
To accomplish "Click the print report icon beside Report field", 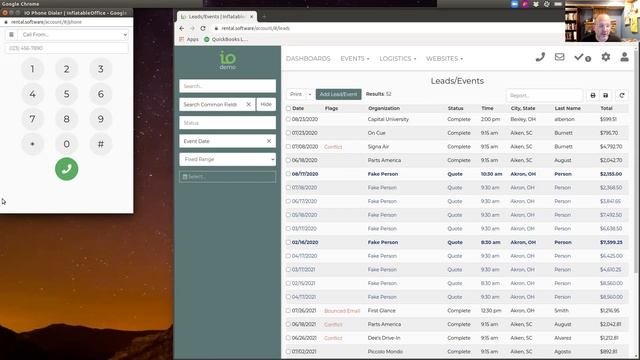I will coord(593,95).
